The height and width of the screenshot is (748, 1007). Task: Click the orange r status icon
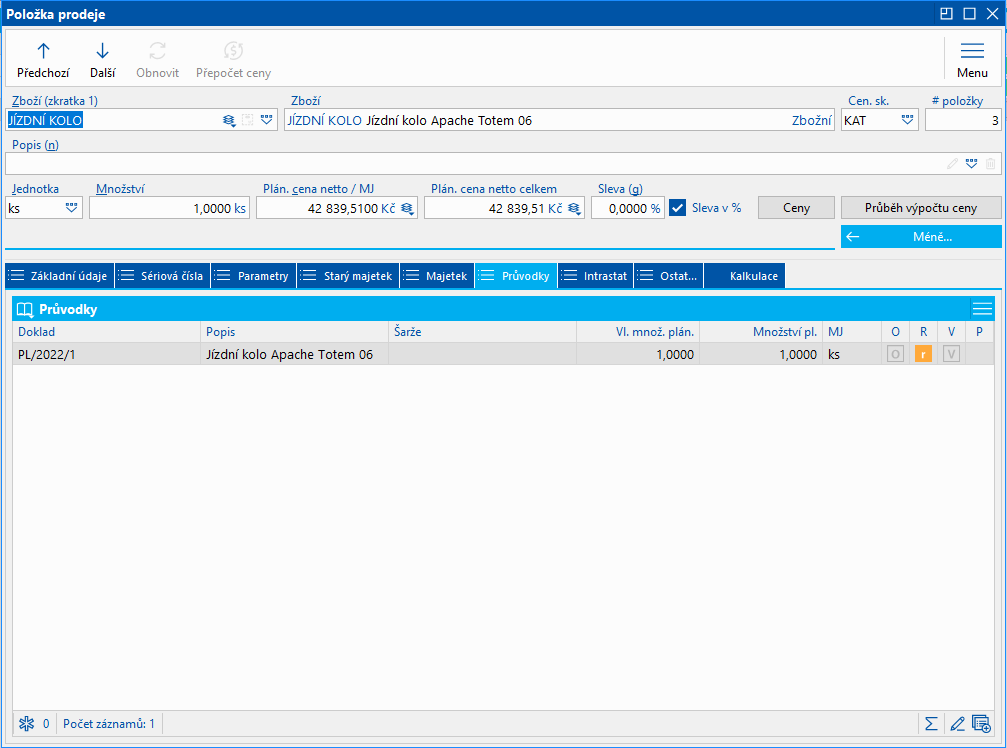(923, 354)
